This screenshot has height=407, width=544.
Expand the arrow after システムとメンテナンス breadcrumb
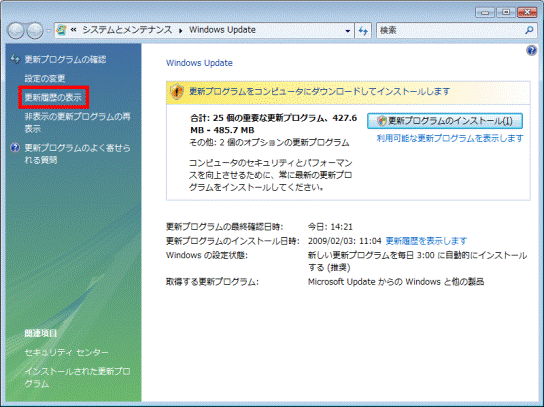pyautogui.click(x=181, y=31)
